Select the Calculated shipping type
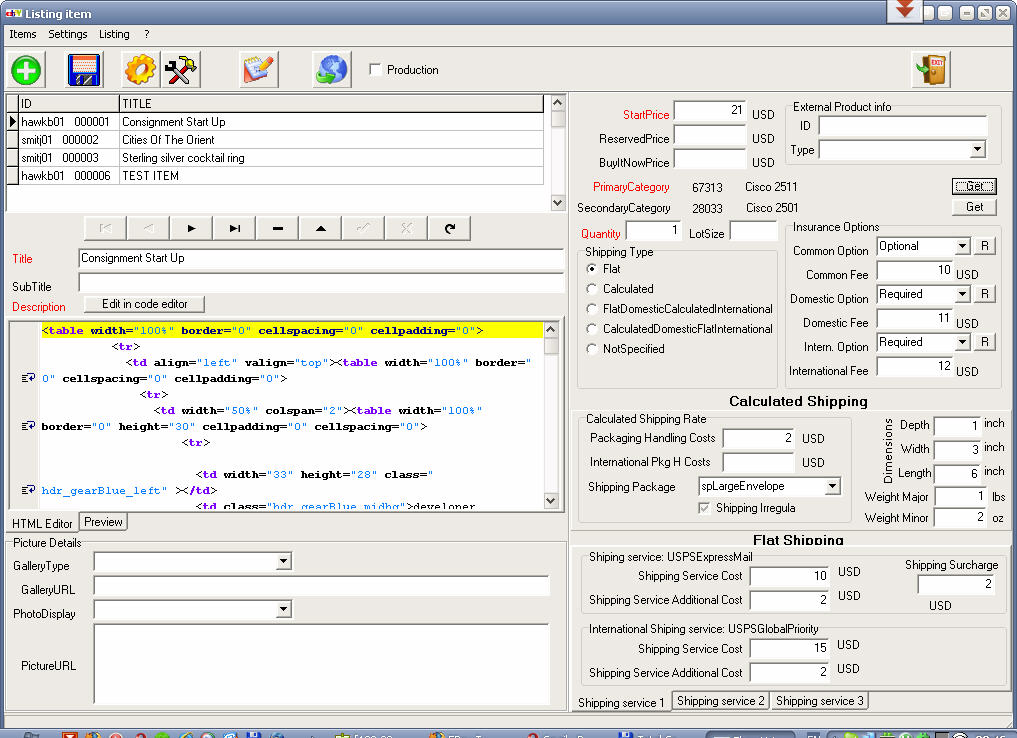This screenshot has width=1017, height=738. (x=592, y=289)
